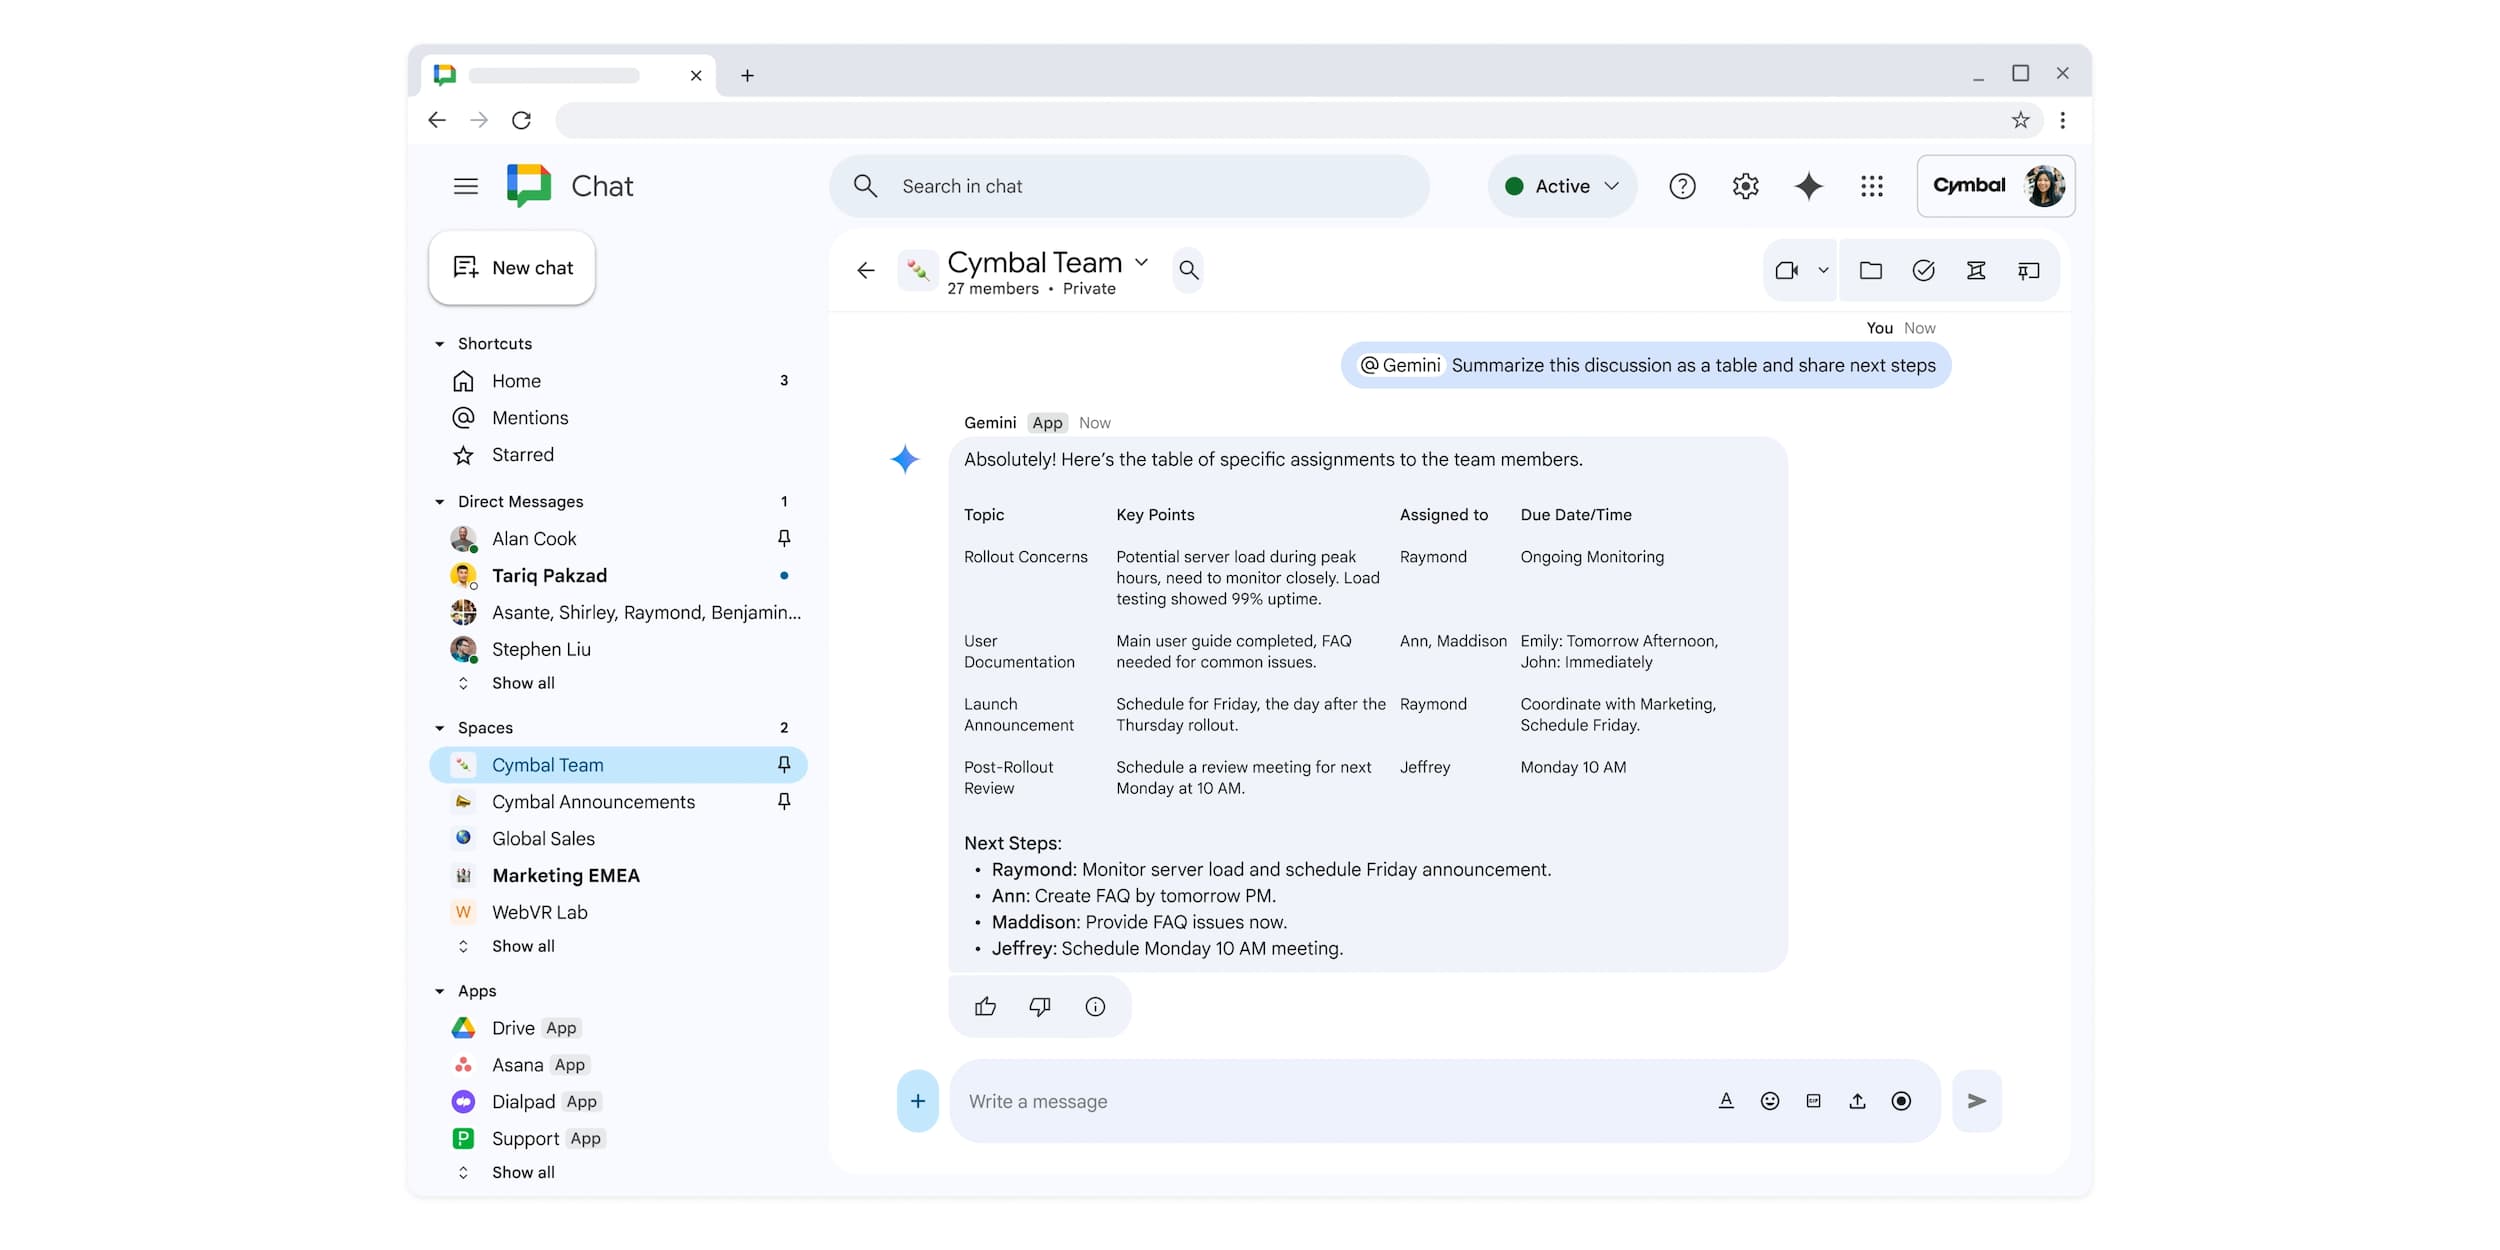Image resolution: width=2500 pixels, height=1250 pixels.
Task: Open the Tasks checkmark icon
Action: (x=1923, y=270)
